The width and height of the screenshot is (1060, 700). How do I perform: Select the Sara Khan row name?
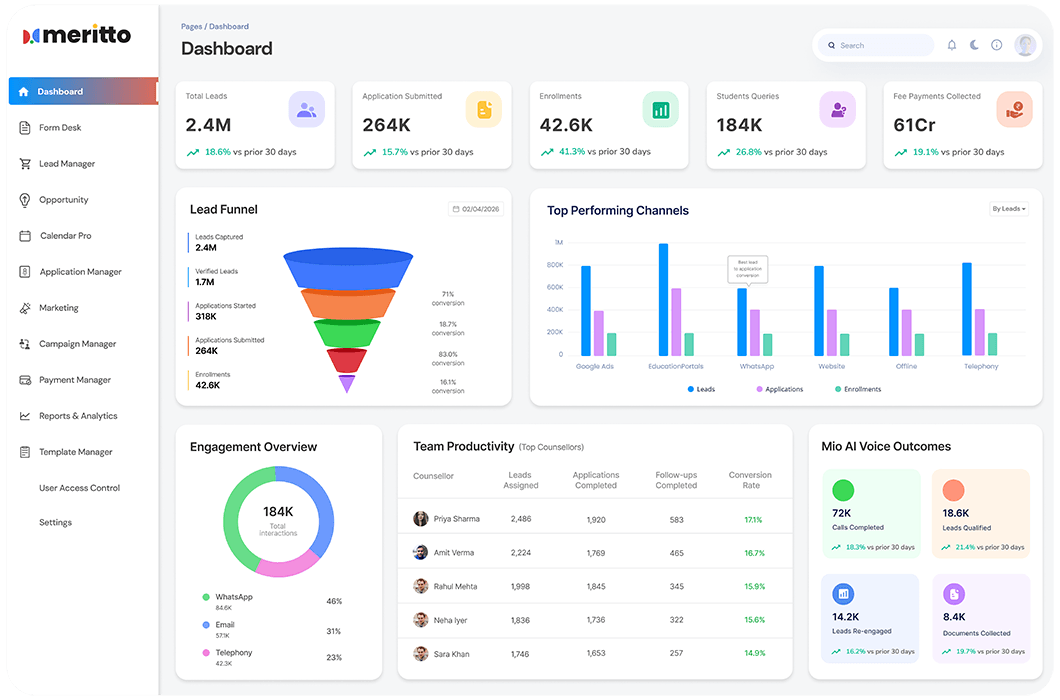coord(451,654)
